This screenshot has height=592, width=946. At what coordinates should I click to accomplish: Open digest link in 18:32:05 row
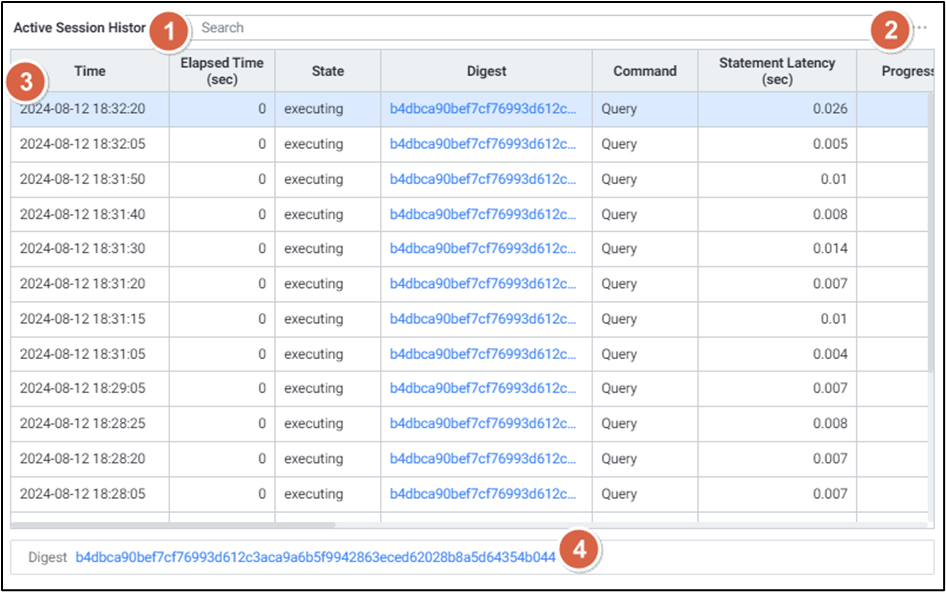point(483,144)
